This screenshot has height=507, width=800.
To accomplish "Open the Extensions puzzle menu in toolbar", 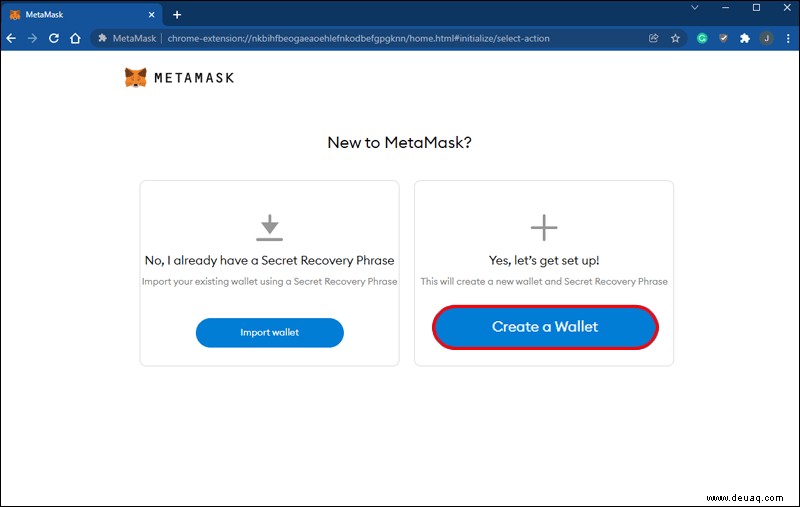I will [x=745, y=38].
